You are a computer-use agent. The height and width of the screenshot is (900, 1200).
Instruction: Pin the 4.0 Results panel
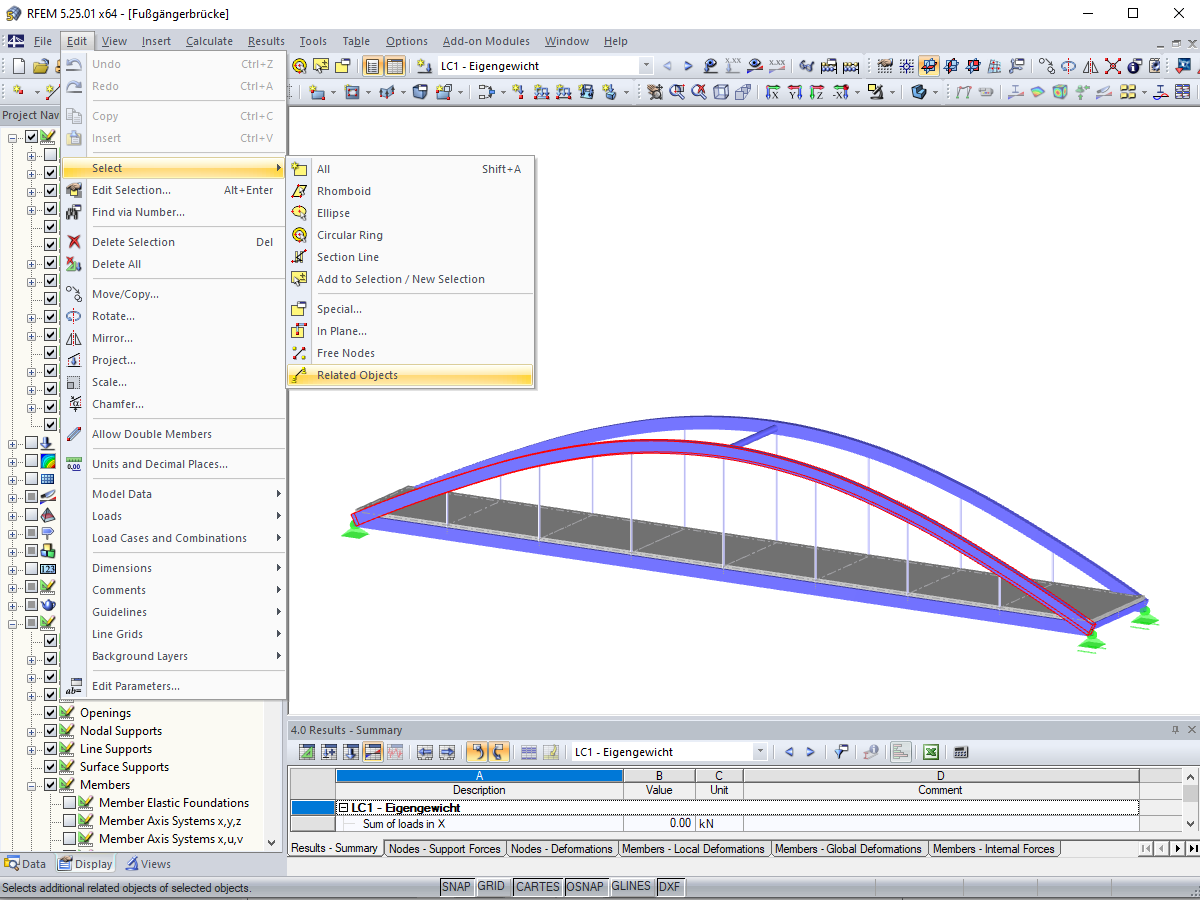(x=1174, y=730)
